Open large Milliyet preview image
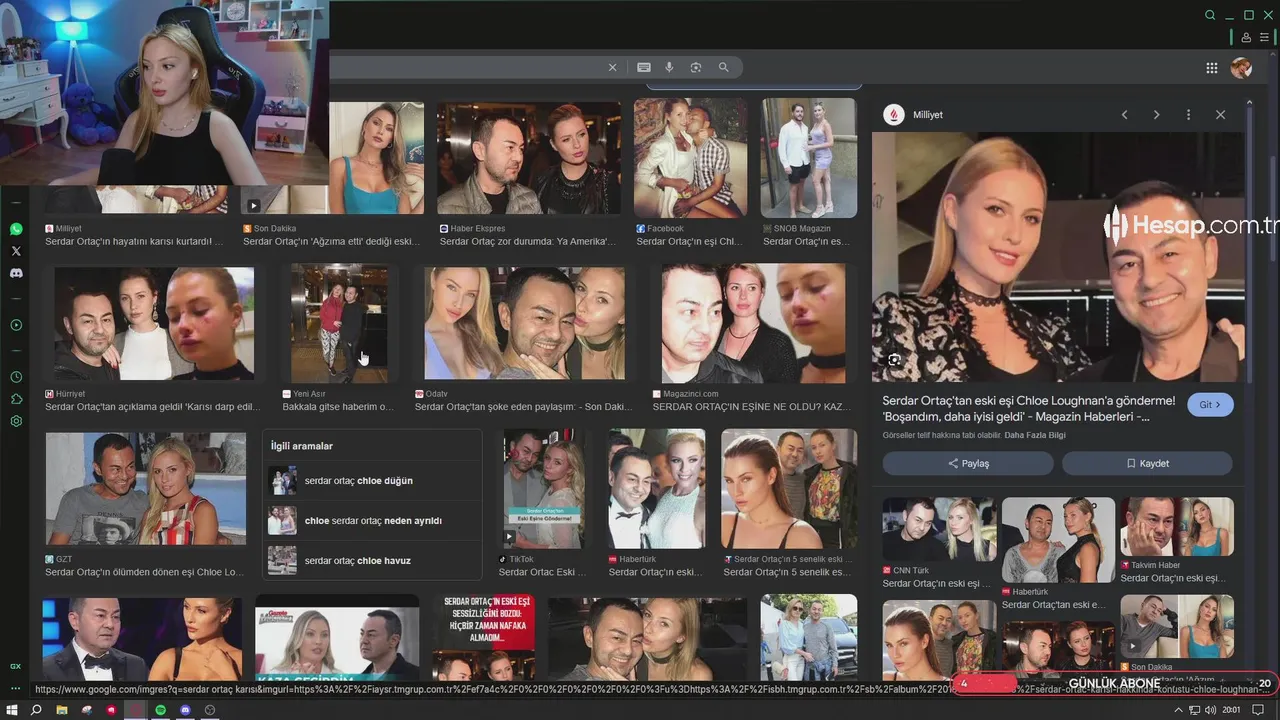The height and width of the screenshot is (720, 1280). [x=1058, y=257]
